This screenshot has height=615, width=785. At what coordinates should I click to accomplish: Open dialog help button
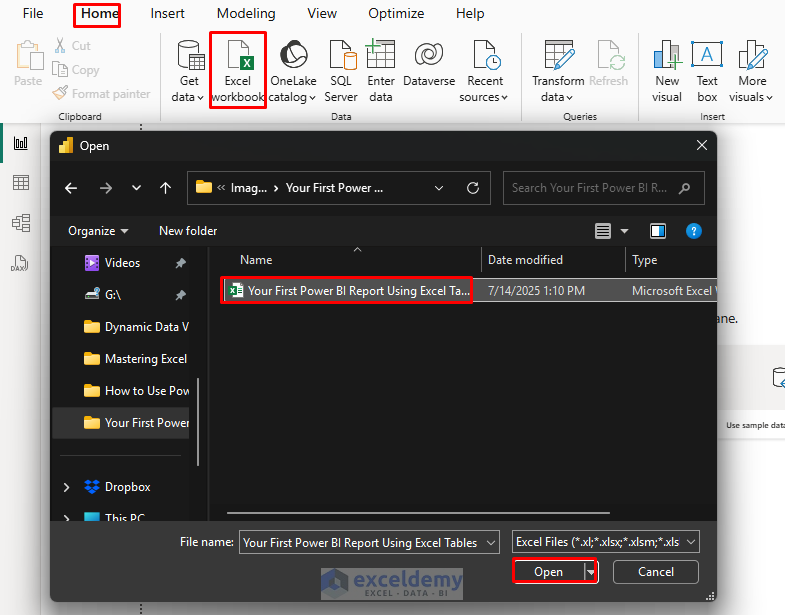click(693, 231)
